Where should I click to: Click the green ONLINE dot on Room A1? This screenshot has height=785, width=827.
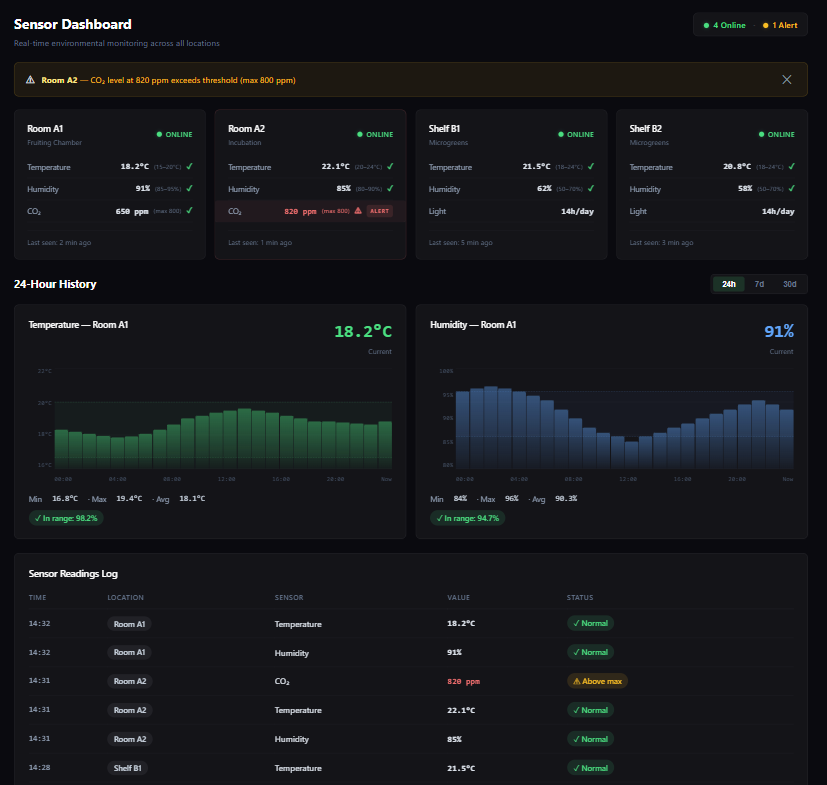(x=158, y=134)
